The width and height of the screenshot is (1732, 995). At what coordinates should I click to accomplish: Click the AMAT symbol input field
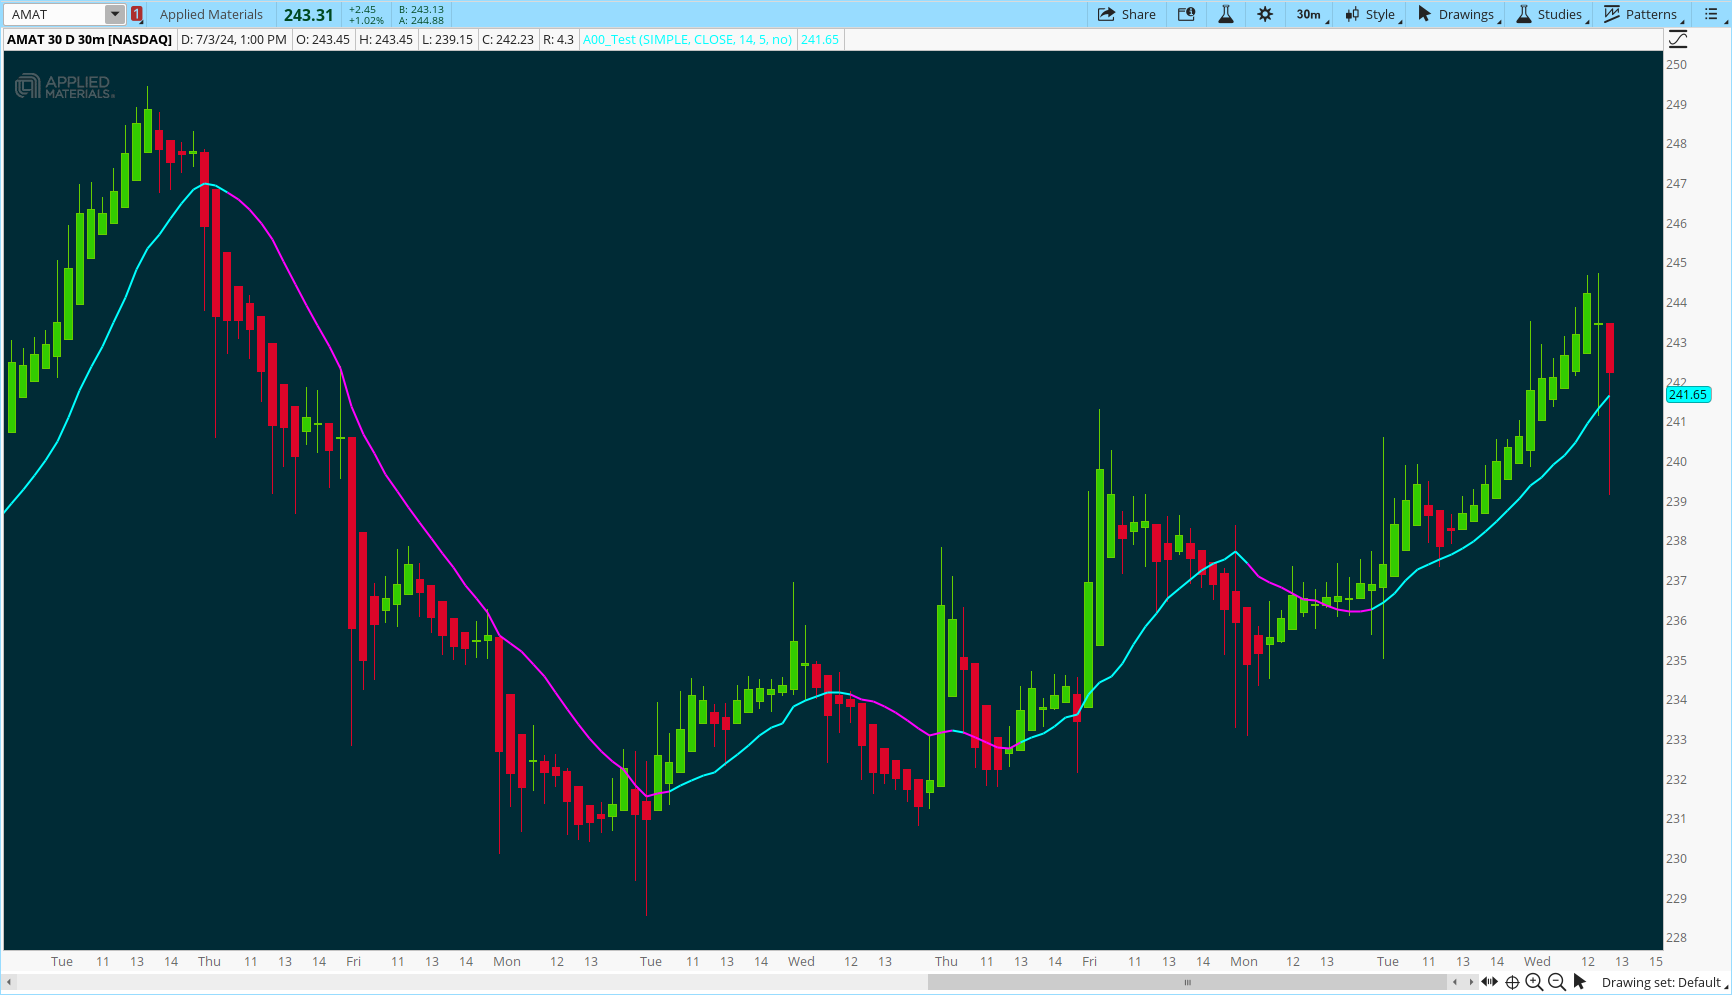pyautogui.click(x=56, y=14)
